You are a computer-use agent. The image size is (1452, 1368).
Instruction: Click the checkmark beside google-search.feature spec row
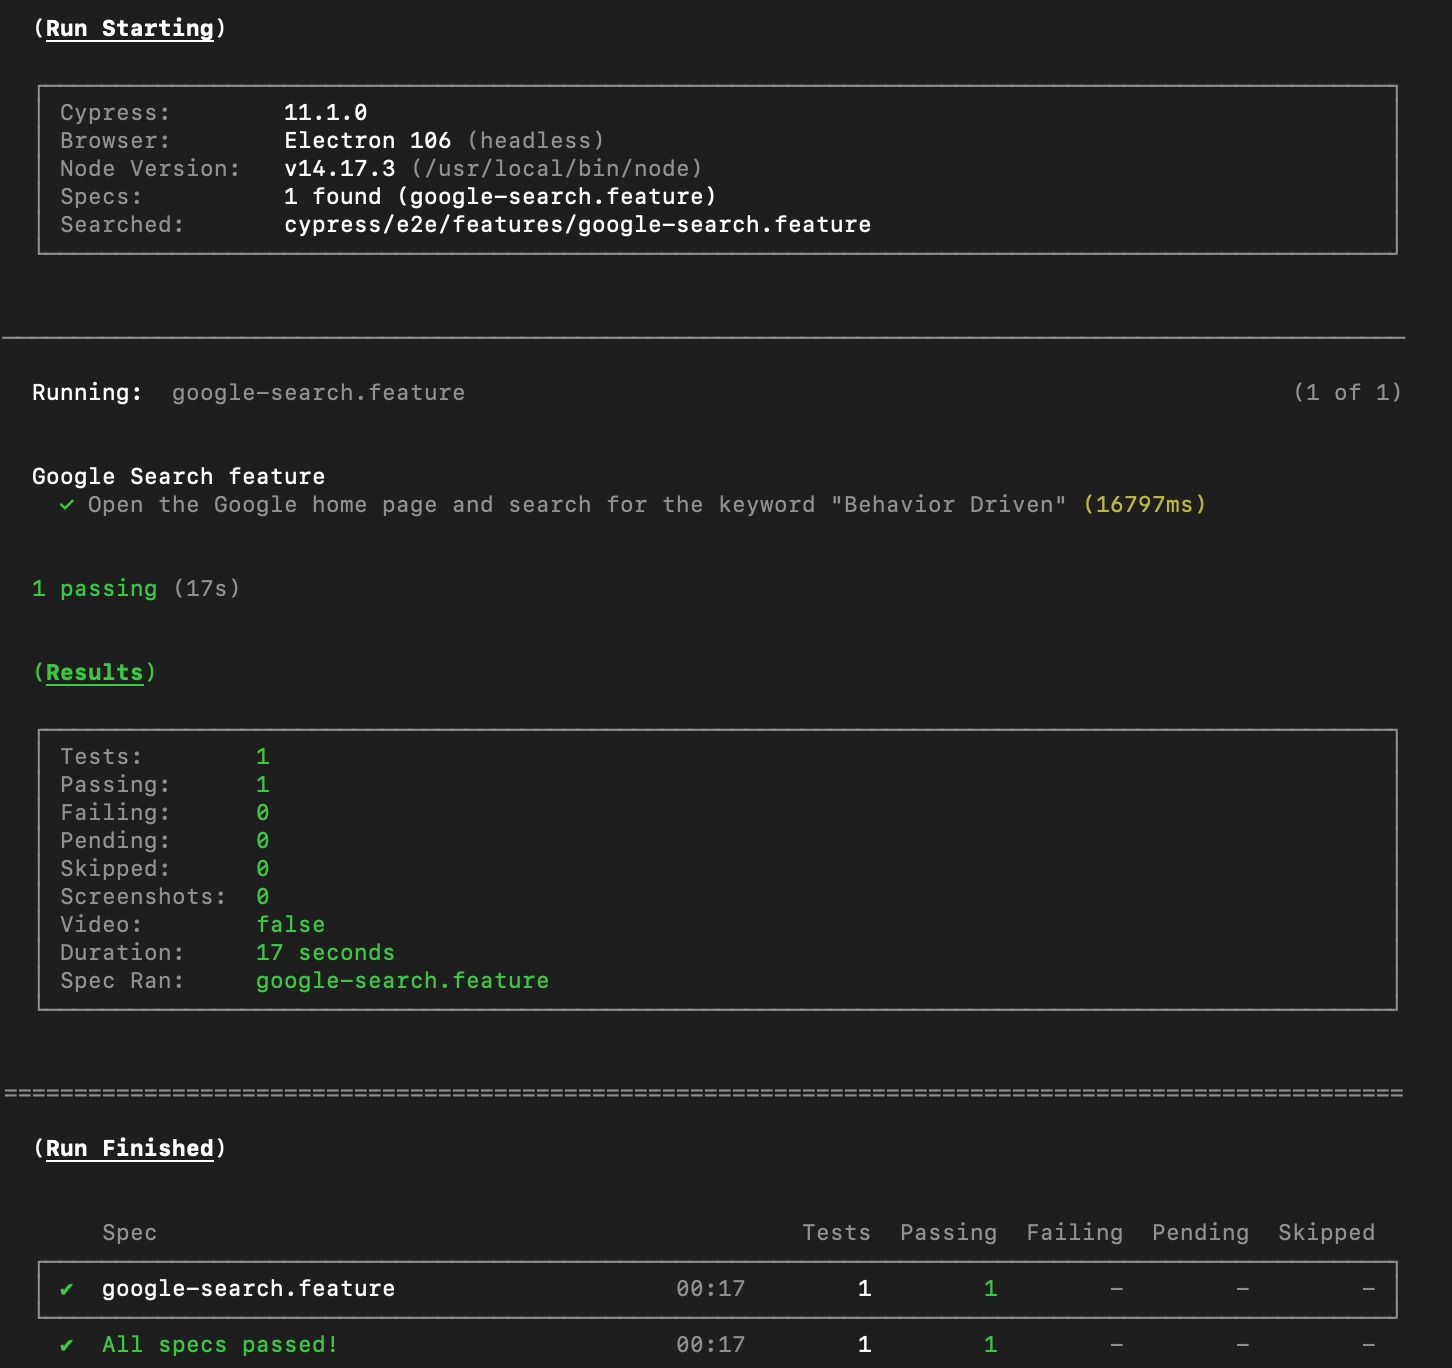pyautogui.click(x=65, y=1290)
